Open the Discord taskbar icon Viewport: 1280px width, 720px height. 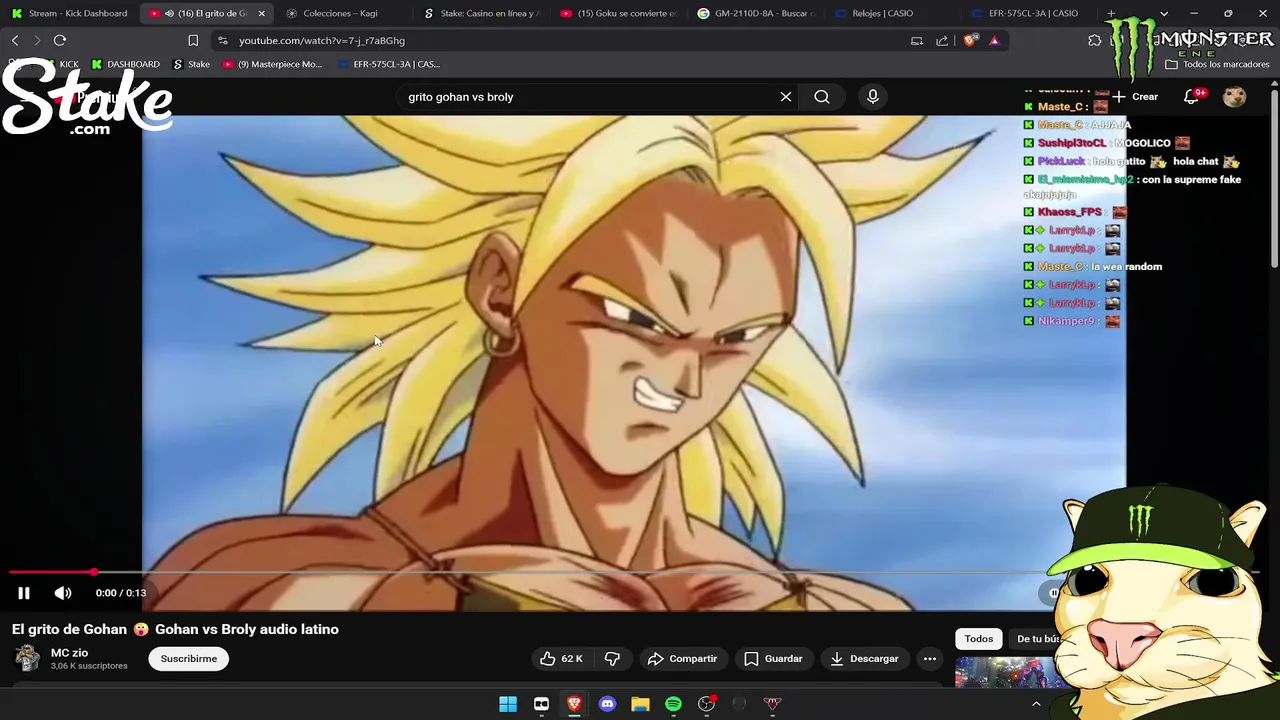[x=607, y=704]
